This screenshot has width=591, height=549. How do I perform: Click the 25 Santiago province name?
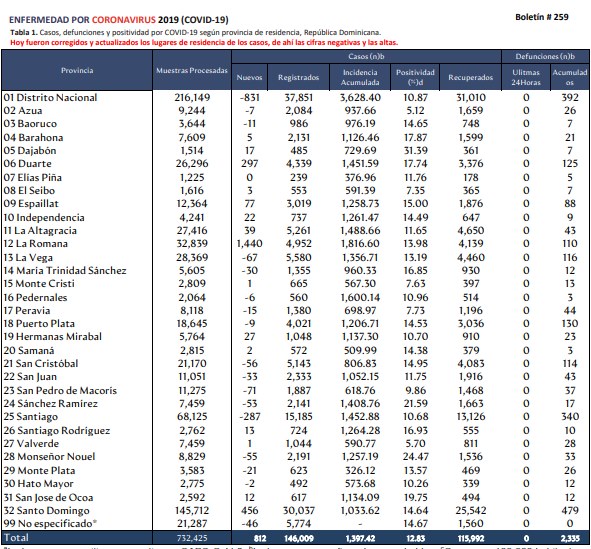point(31,417)
